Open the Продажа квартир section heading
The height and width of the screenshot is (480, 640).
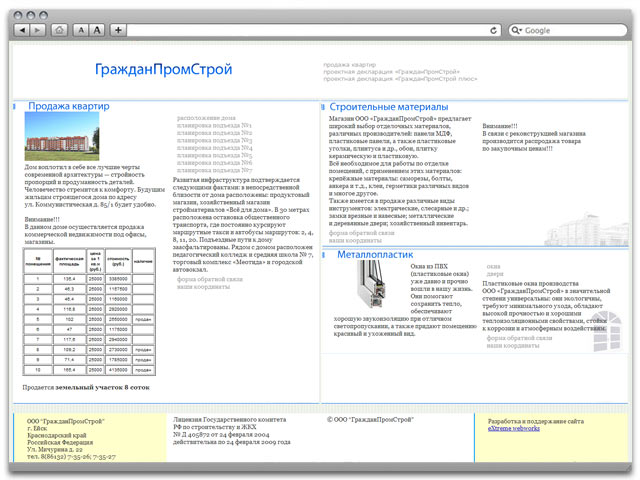(69, 106)
